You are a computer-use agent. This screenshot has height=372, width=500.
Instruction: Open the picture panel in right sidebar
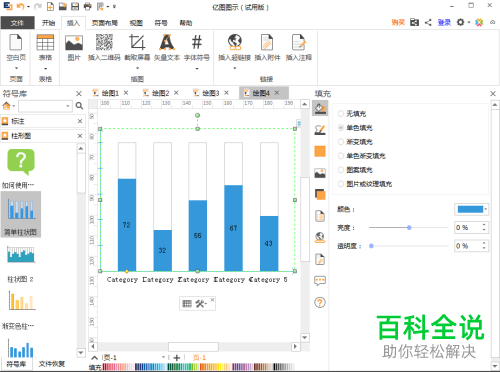click(x=320, y=173)
